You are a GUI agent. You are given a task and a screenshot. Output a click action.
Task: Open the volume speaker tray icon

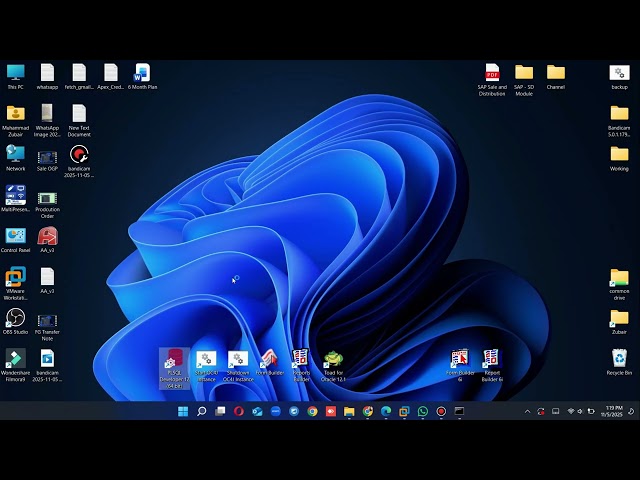(580, 411)
